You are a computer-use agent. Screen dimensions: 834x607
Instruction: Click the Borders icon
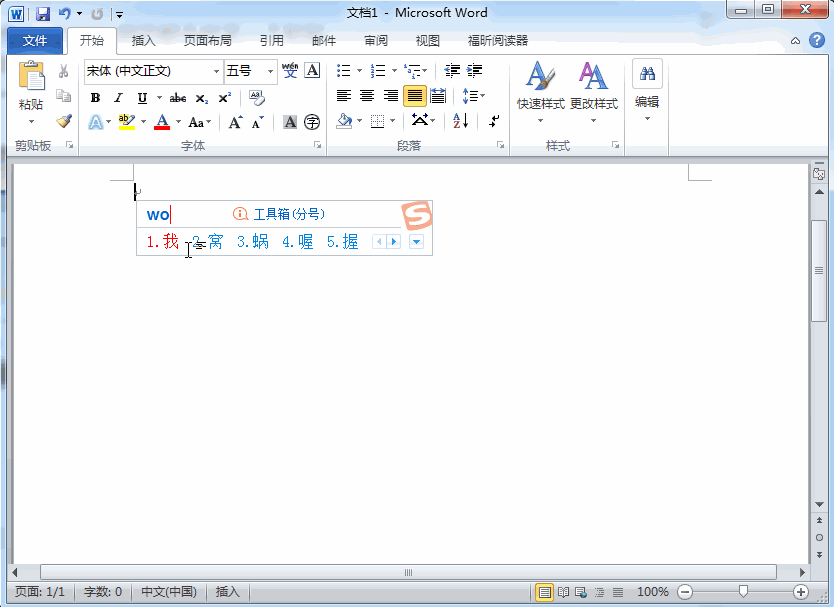pyautogui.click(x=378, y=121)
